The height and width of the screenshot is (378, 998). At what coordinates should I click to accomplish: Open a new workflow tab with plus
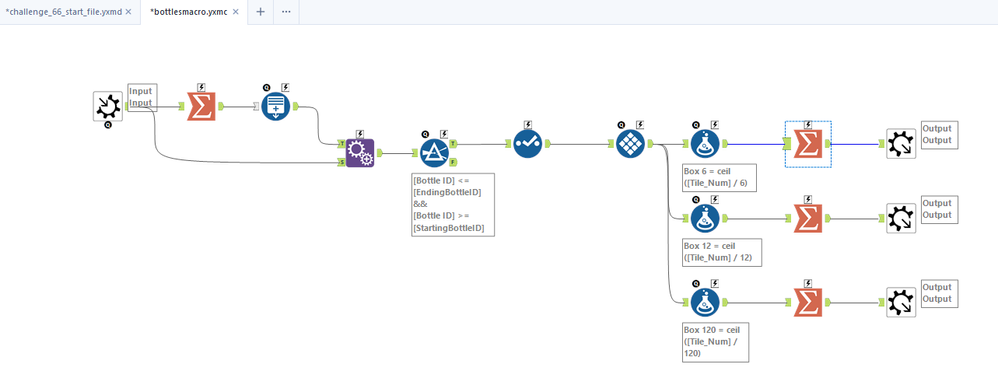pos(260,12)
